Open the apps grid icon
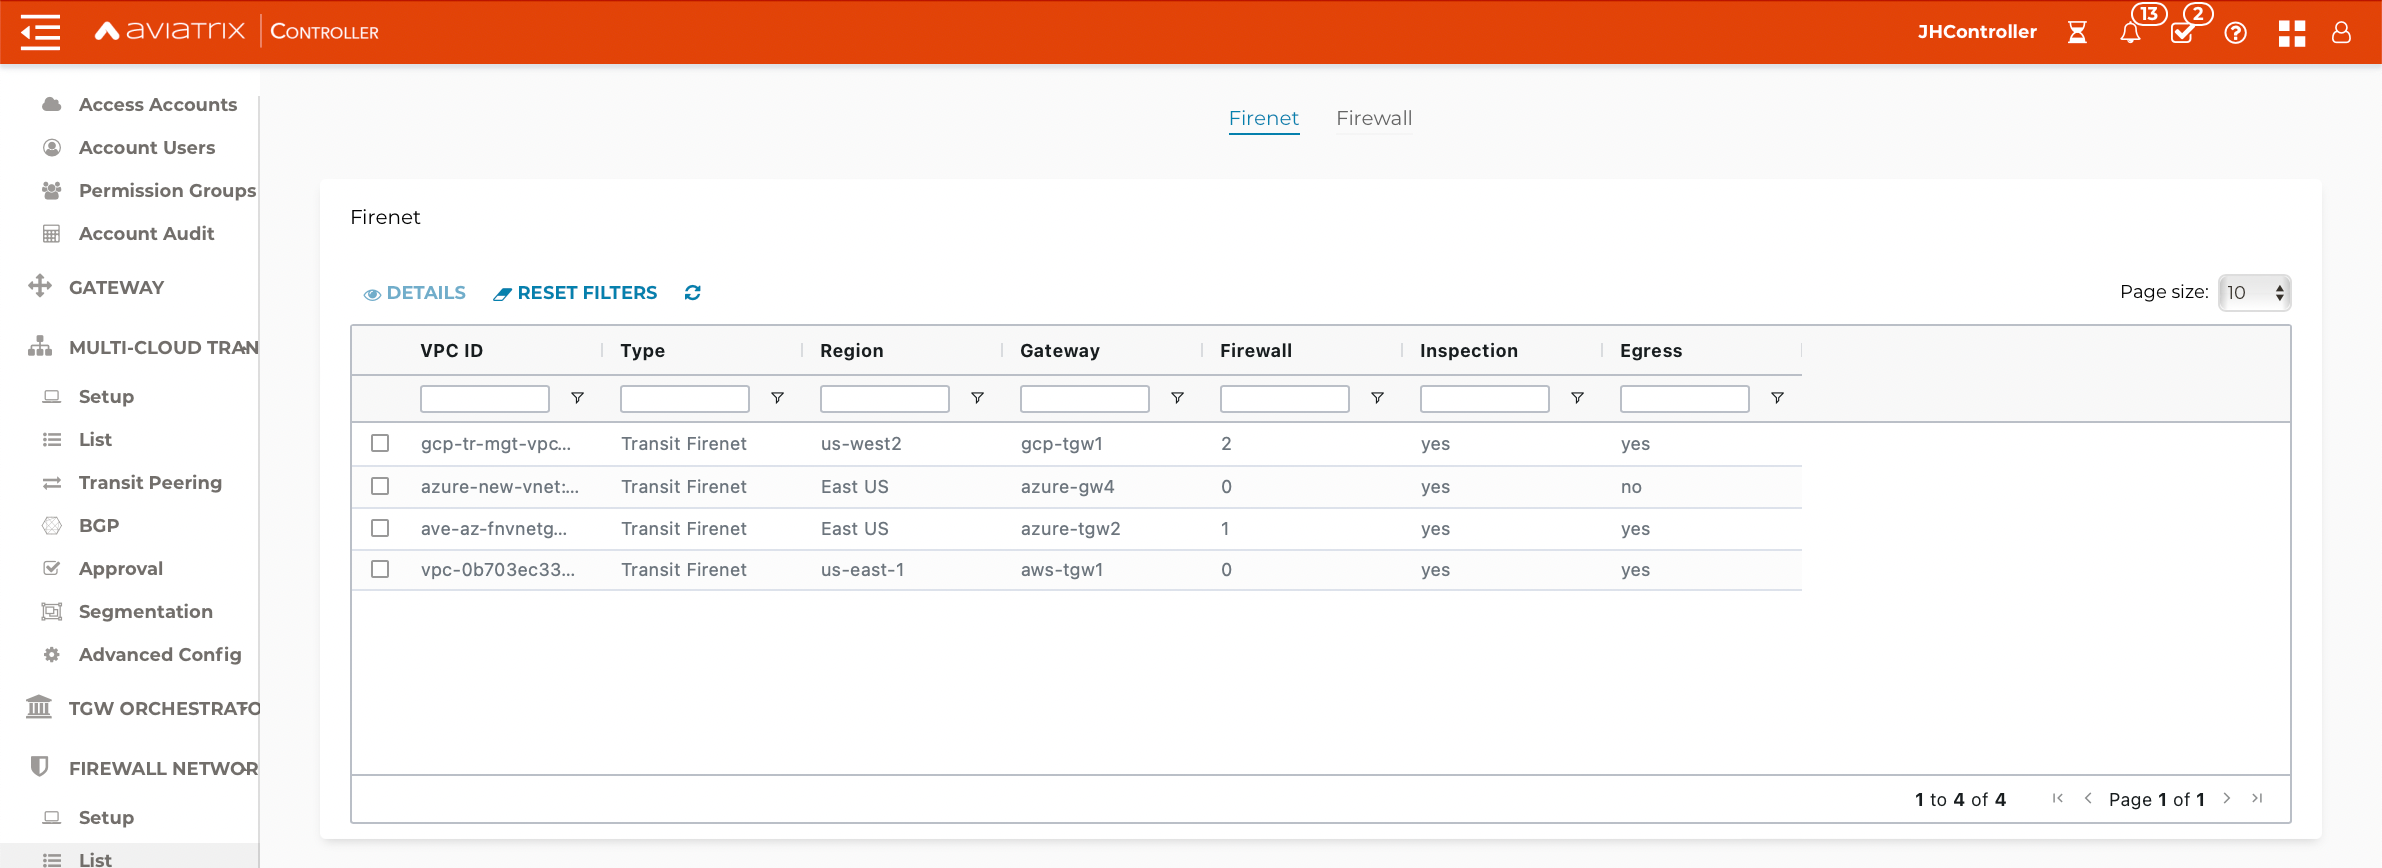The height and width of the screenshot is (868, 2382). click(x=2291, y=33)
